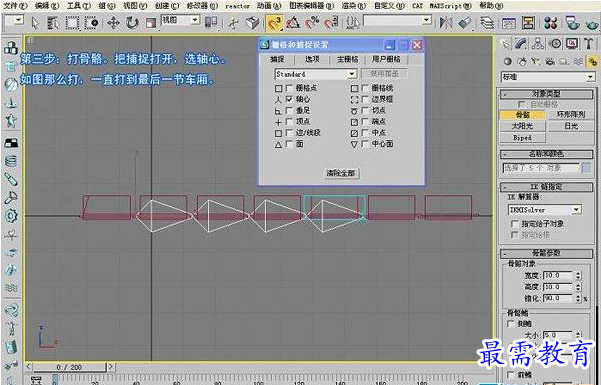Toggle the Spinner Snap icon

[330, 23]
